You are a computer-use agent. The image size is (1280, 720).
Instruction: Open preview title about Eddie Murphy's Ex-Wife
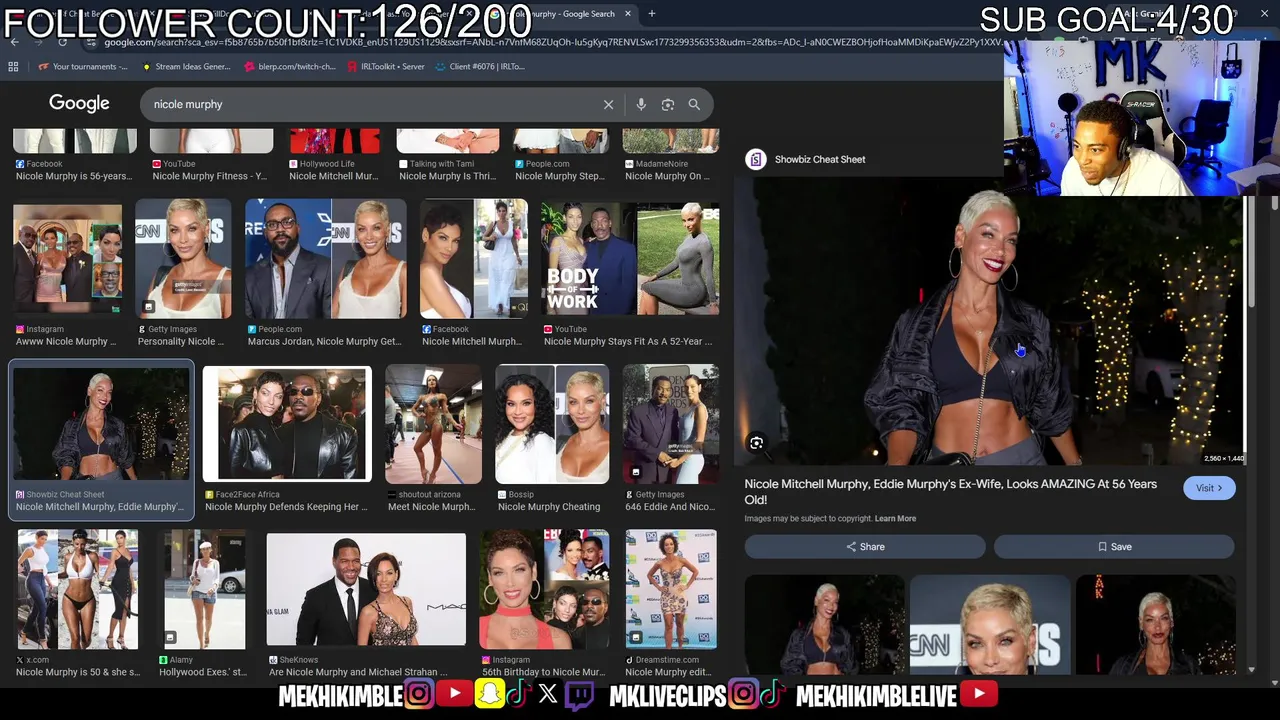click(950, 492)
